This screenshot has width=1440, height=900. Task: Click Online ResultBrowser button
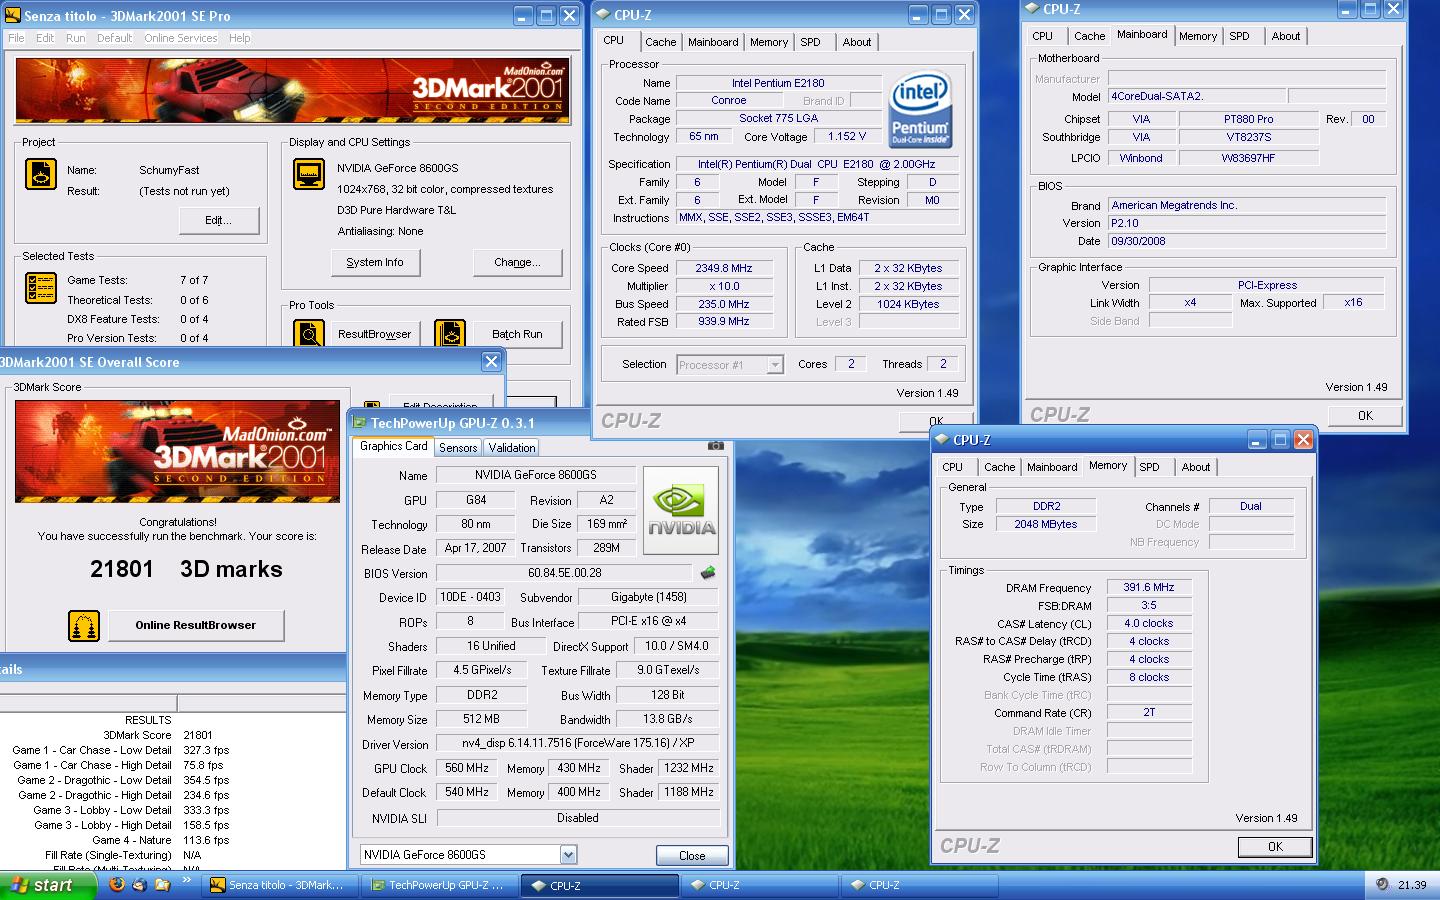pyautogui.click(x=196, y=625)
